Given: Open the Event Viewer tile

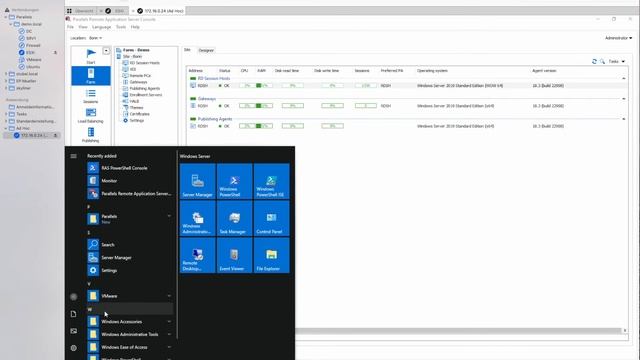Looking at the screenshot, I should 234,255.
